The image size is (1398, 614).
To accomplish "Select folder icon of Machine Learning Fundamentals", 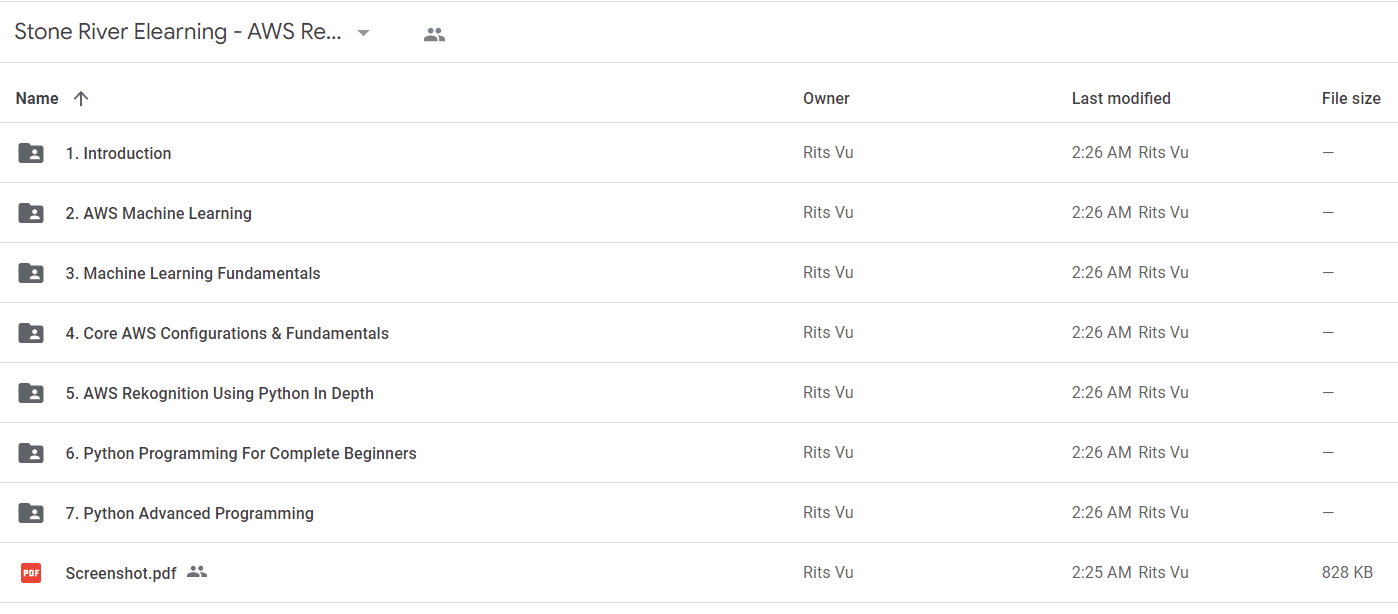I will [31, 273].
